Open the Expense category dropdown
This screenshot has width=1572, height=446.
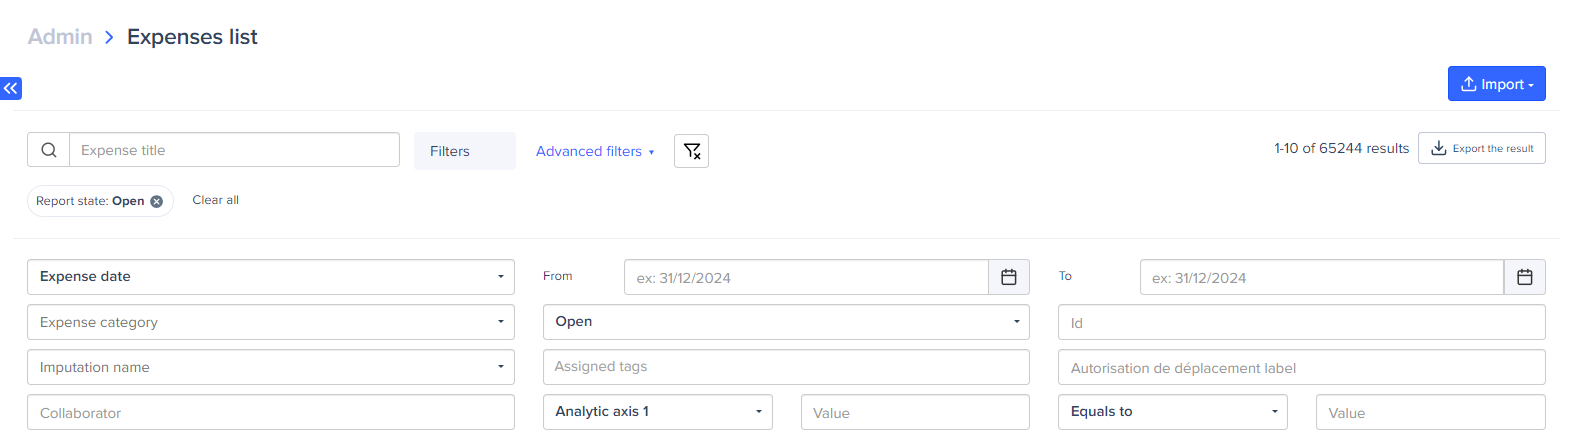[270, 322]
